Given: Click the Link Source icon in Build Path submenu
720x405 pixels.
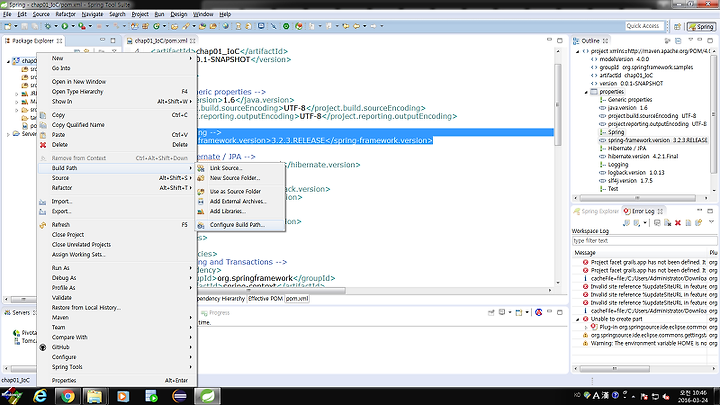Looking at the screenshot, I should [x=201, y=169].
